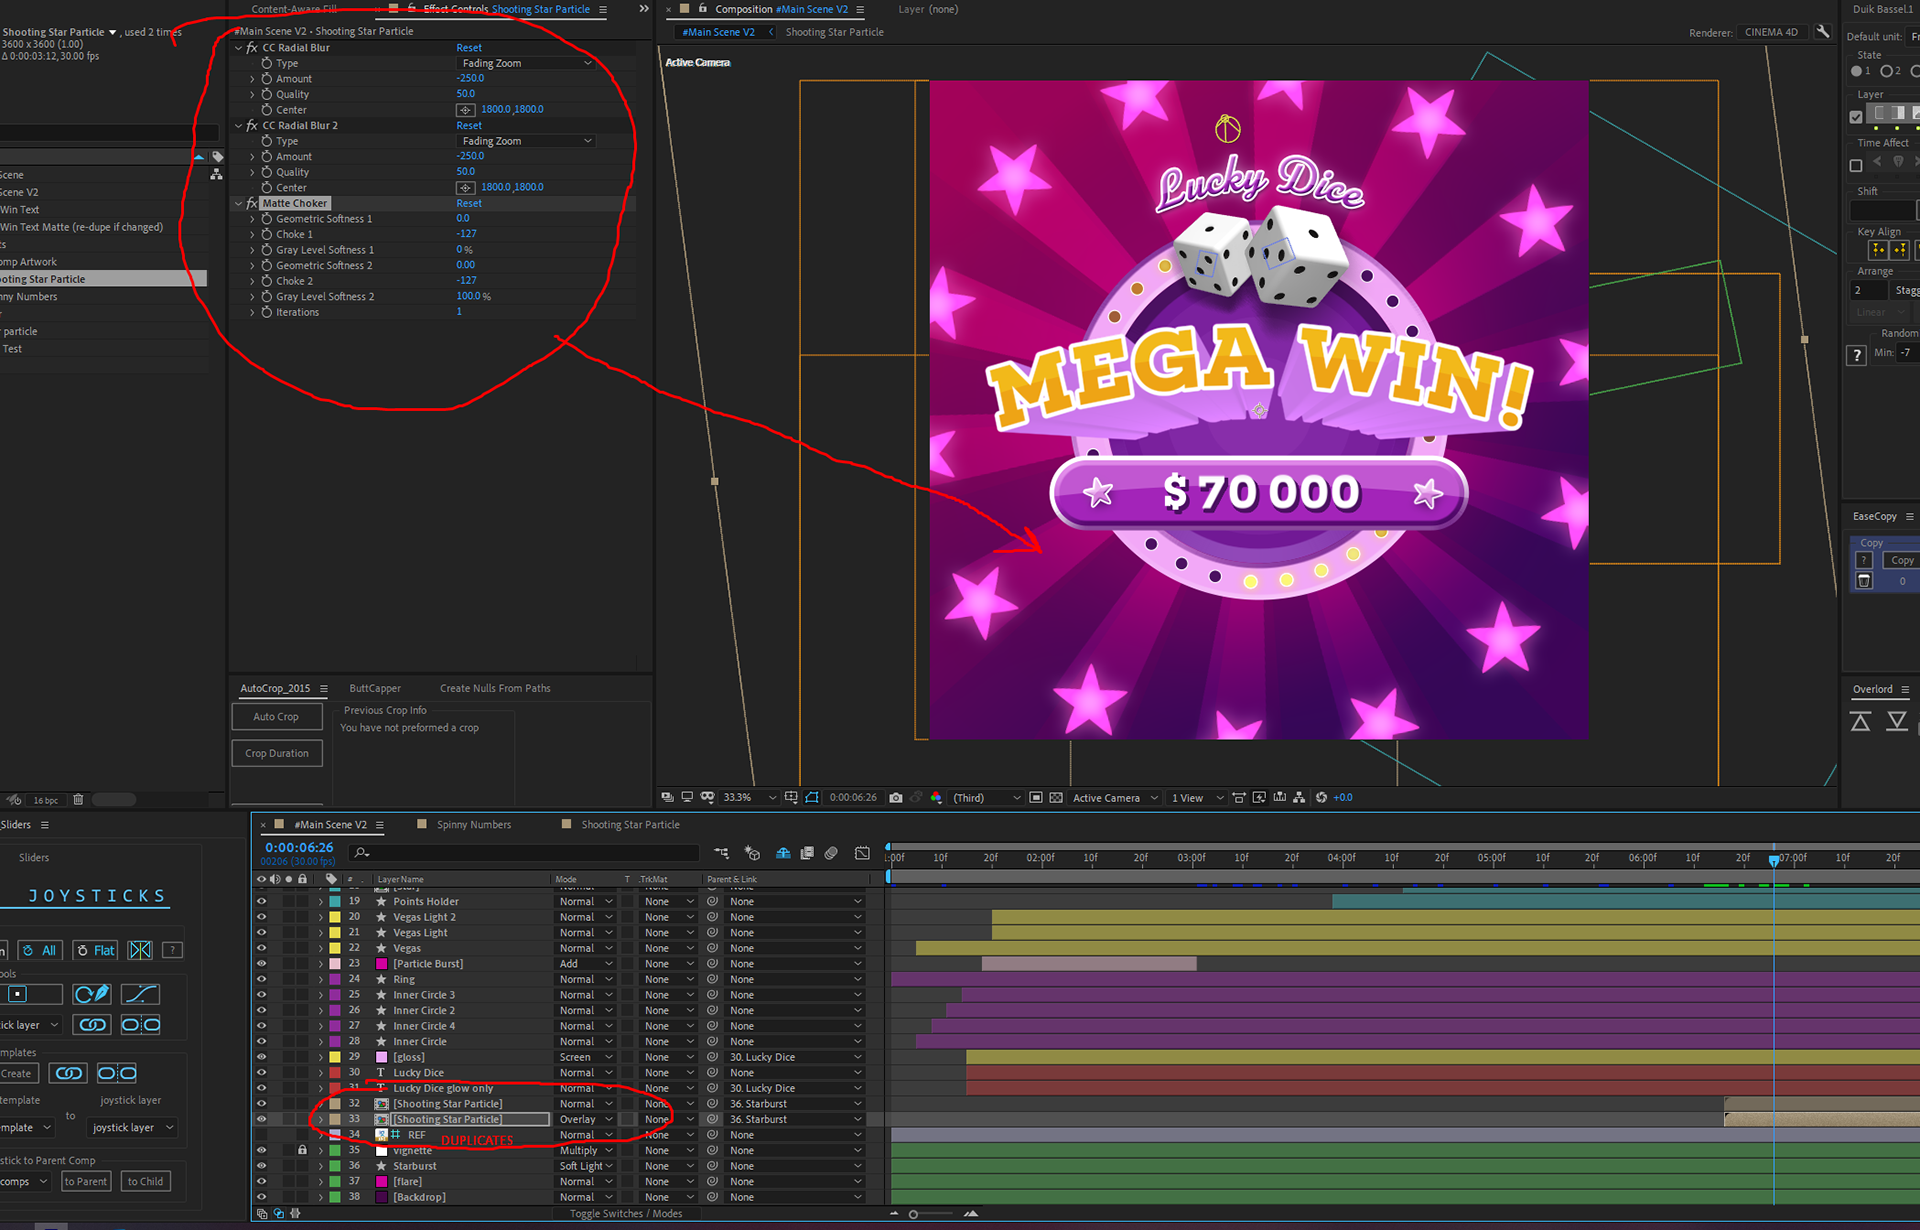The height and width of the screenshot is (1230, 1920).
Task: Click the Joysticks mirror icon
Action: click(x=140, y=950)
